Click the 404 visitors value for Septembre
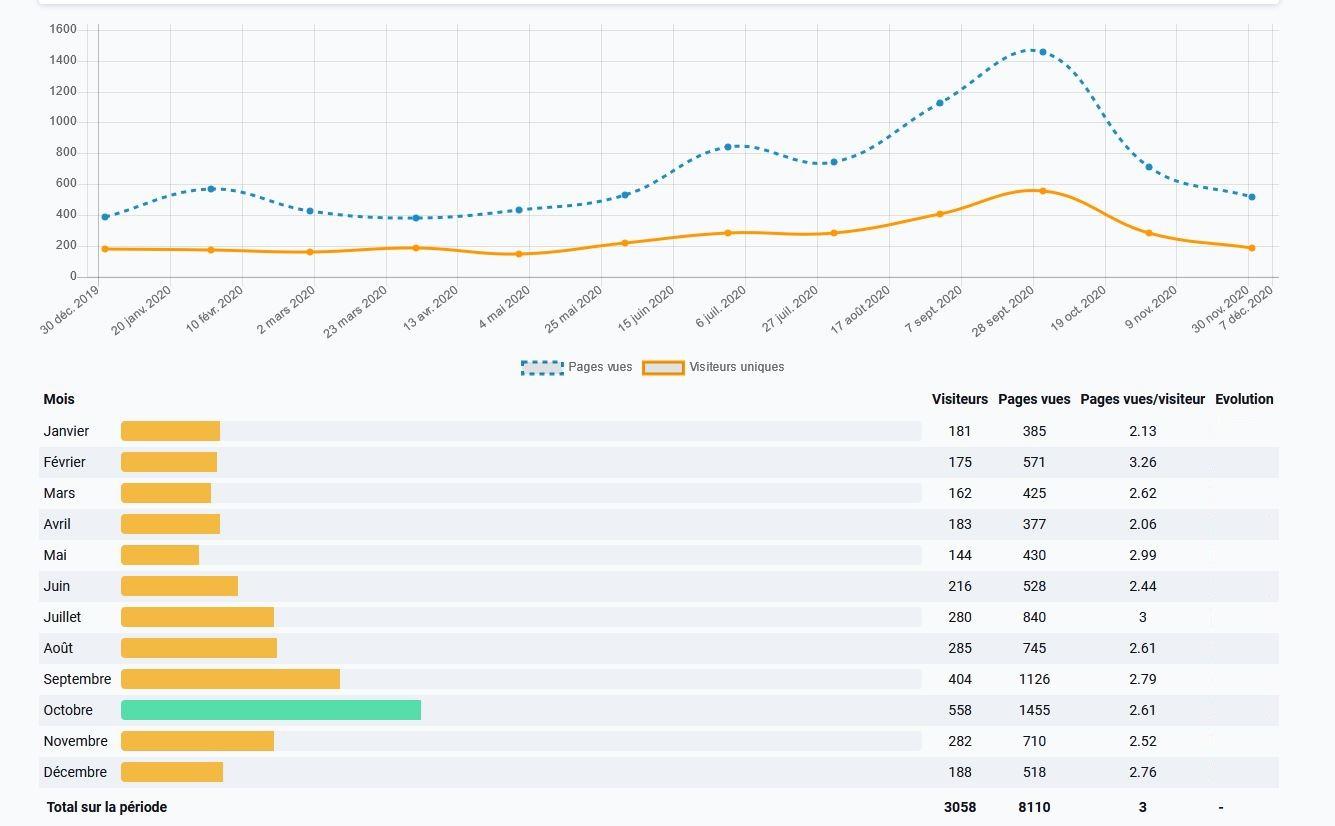This screenshot has width=1335, height=826. [x=960, y=679]
